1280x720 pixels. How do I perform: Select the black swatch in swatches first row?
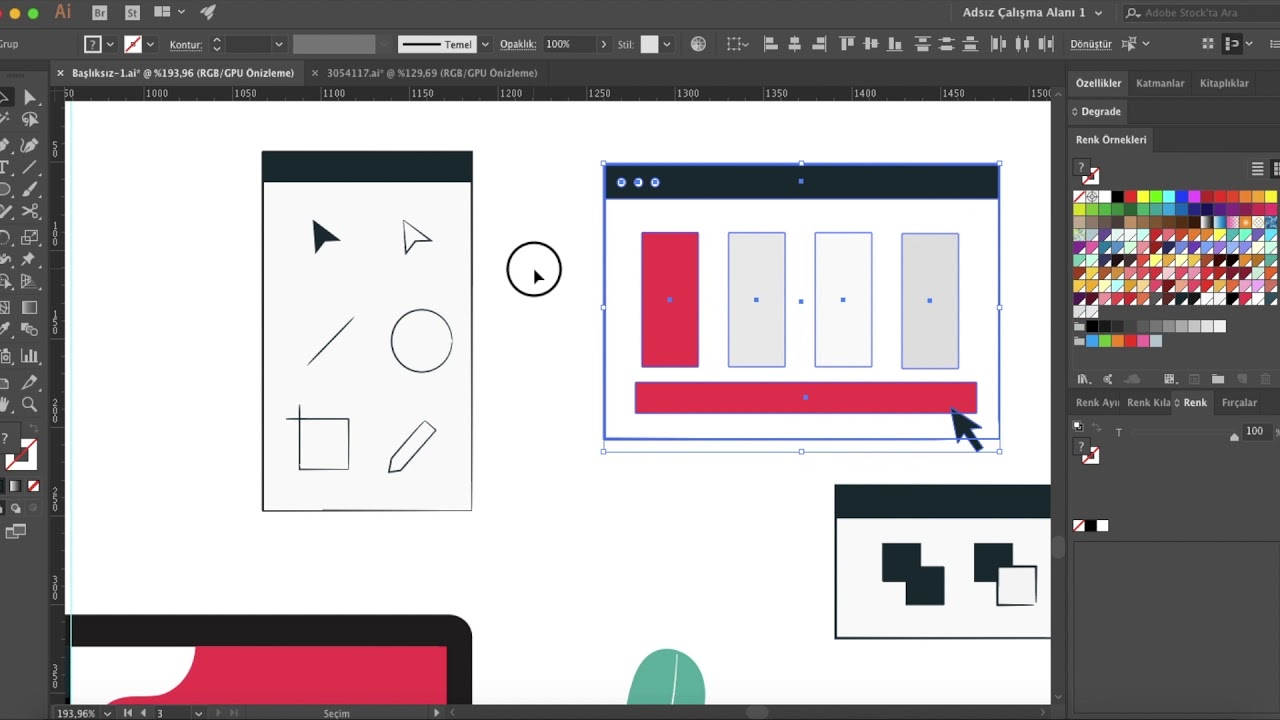[1117, 197]
